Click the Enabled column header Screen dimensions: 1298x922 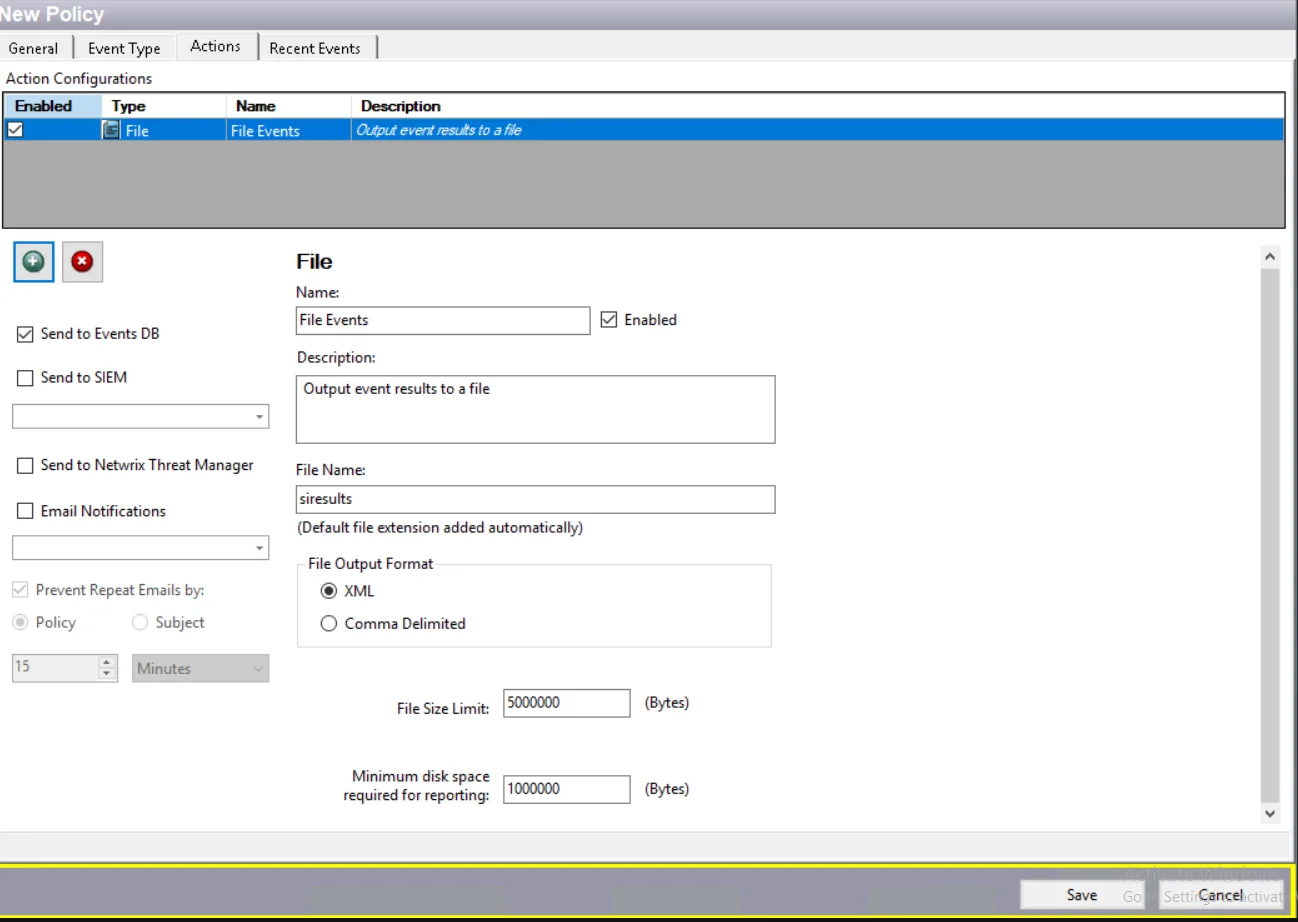coord(52,106)
